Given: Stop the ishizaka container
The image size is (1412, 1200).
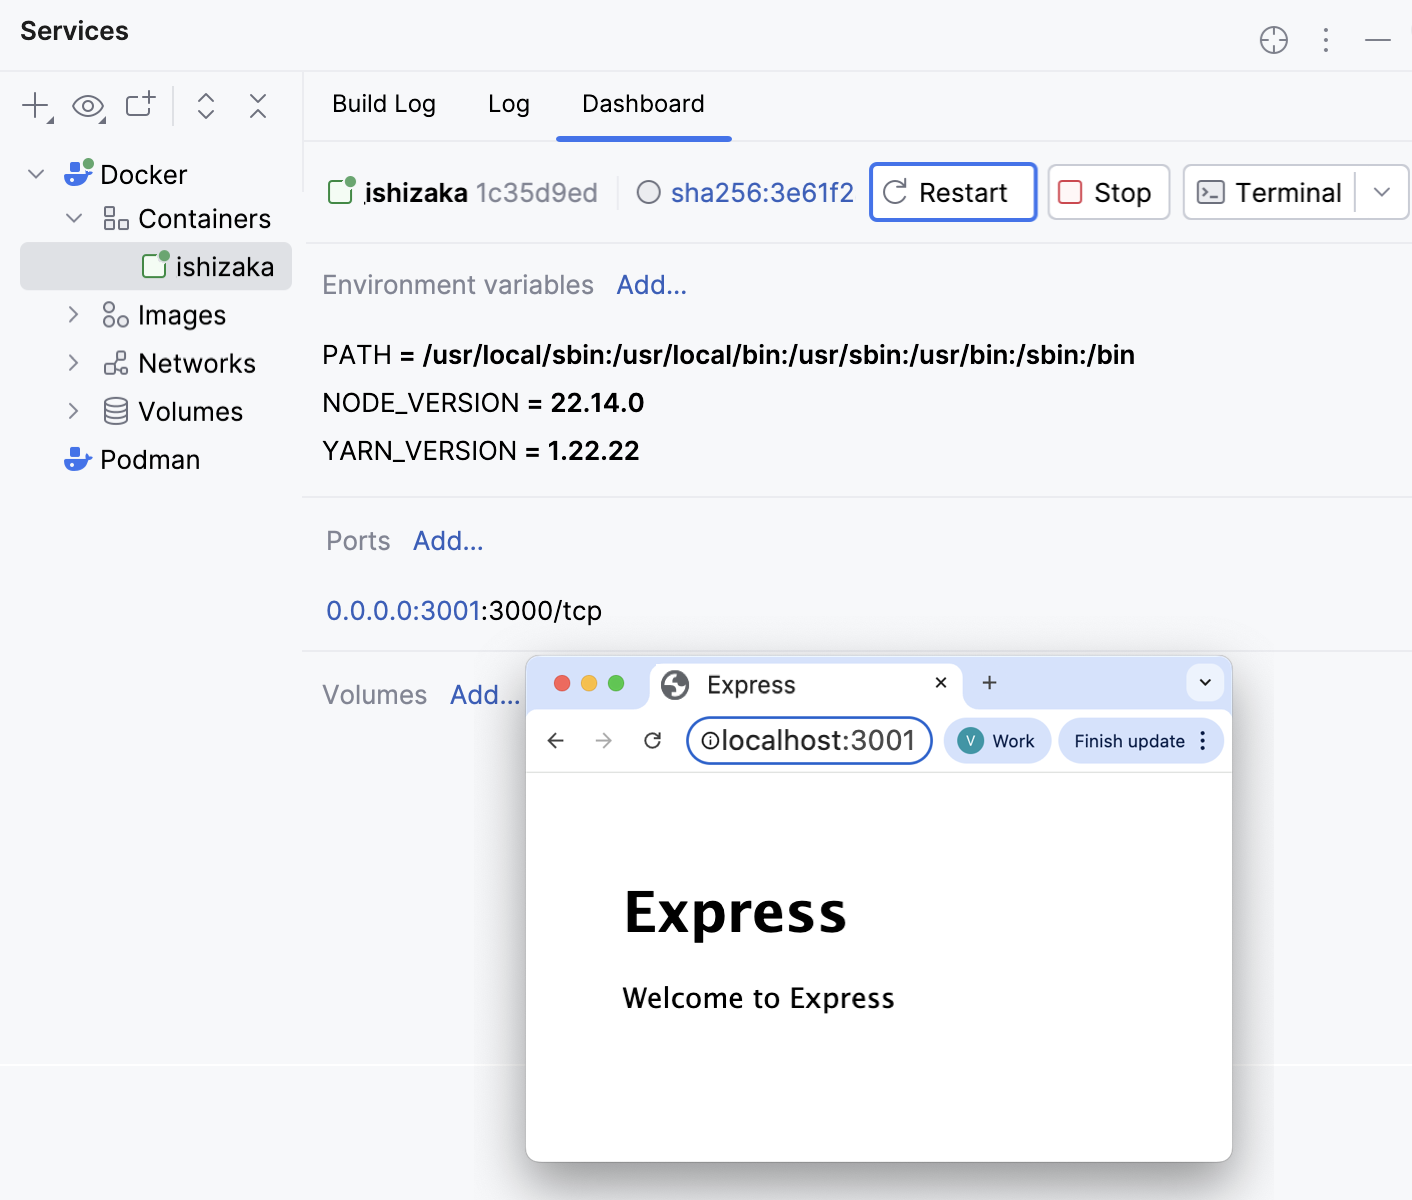Looking at the screenshot, I should pos(1108,192).
